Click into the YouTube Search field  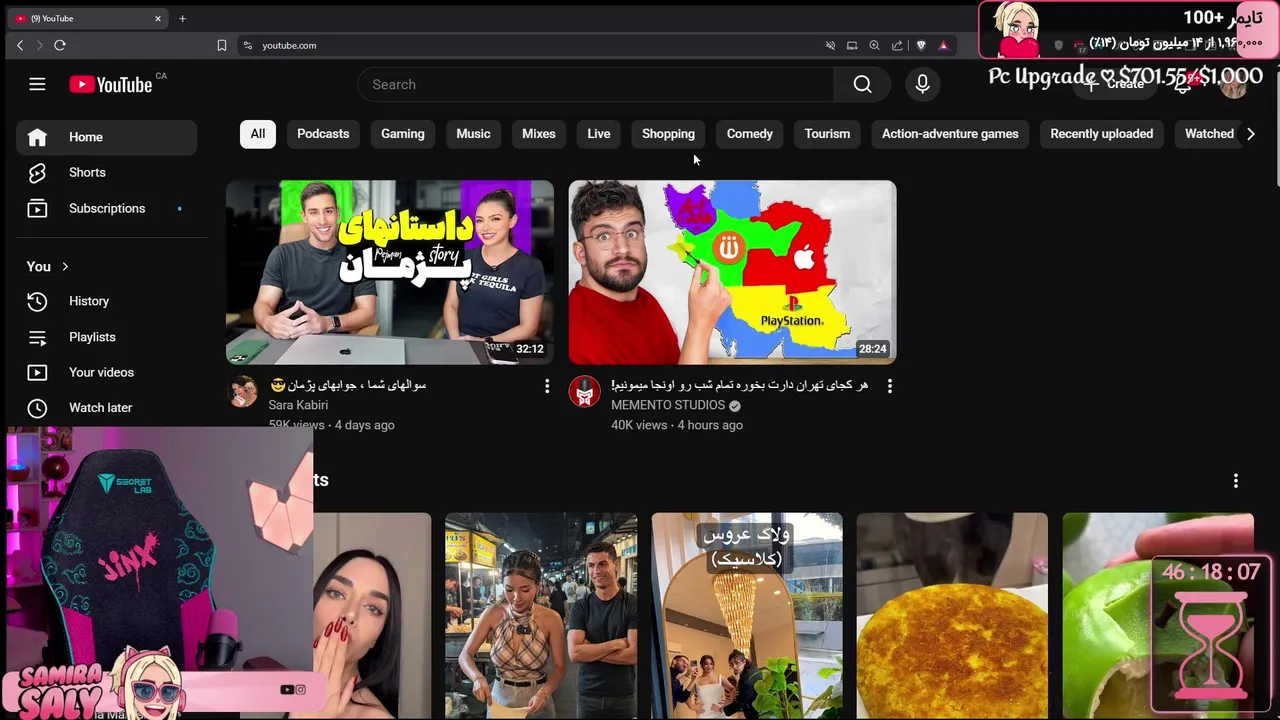click(595, 85)
